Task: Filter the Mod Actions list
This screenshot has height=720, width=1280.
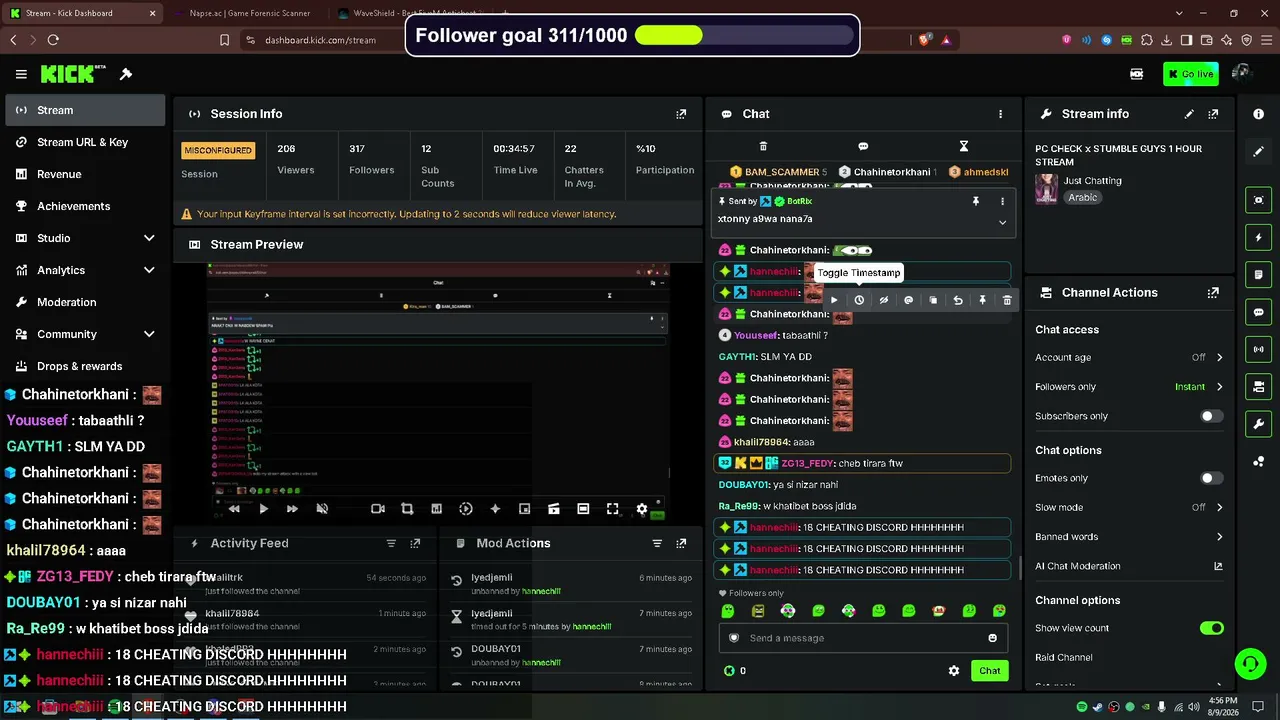Action: coord(657,543)
